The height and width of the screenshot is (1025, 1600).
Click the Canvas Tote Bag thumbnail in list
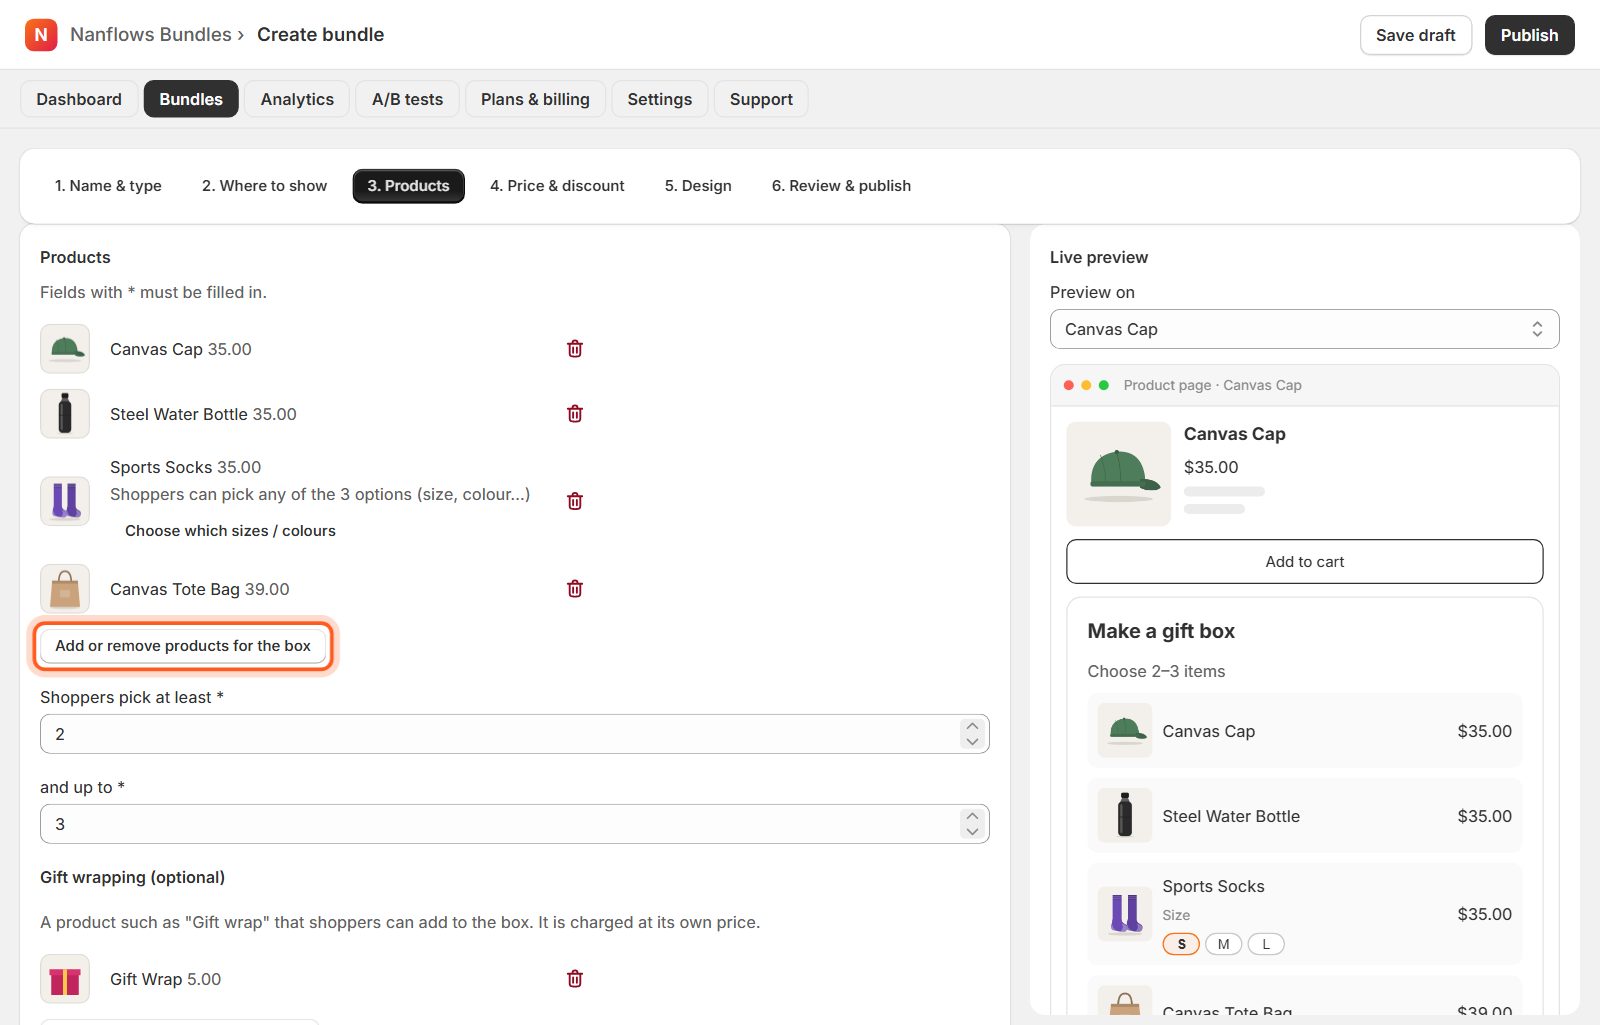click(65, 589)
